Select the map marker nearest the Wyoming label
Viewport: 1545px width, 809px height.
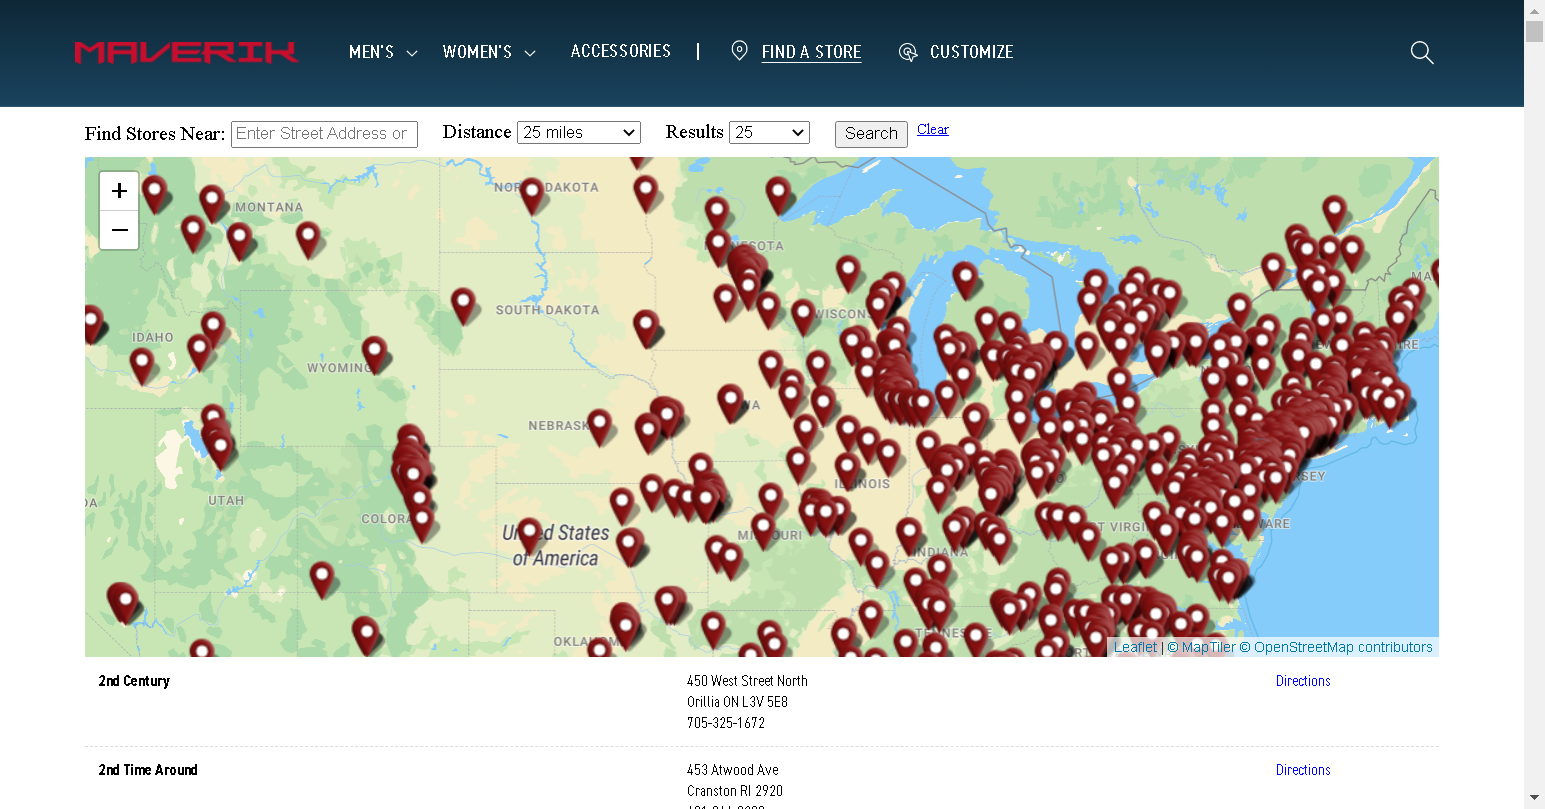coord(374,350)
